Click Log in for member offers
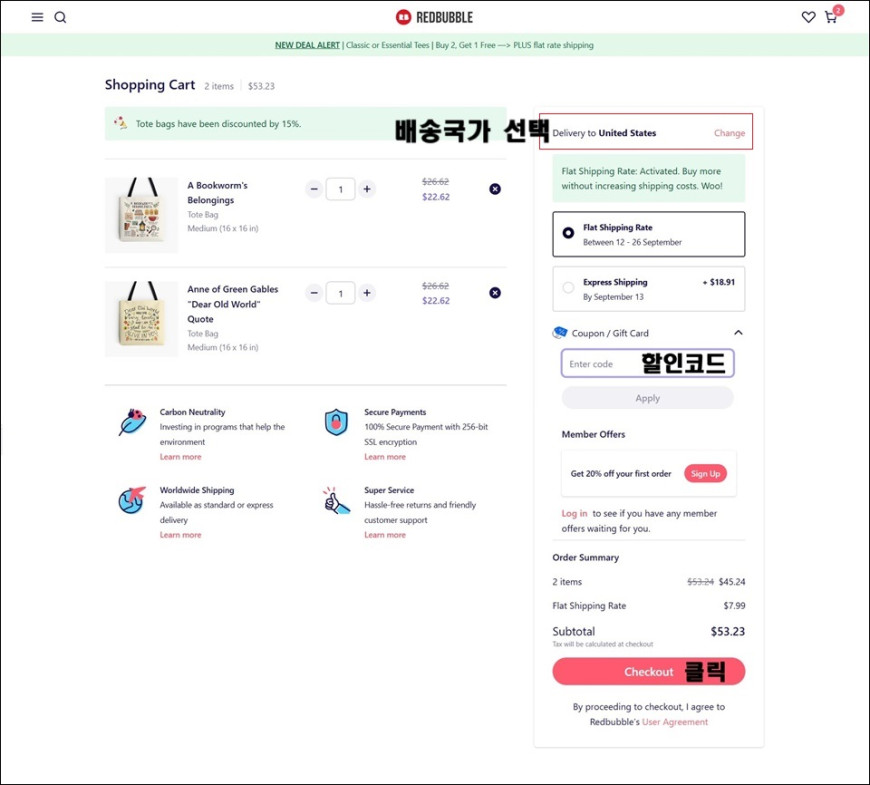Screen dimensions: 870x785 click(x=574, y=514)
